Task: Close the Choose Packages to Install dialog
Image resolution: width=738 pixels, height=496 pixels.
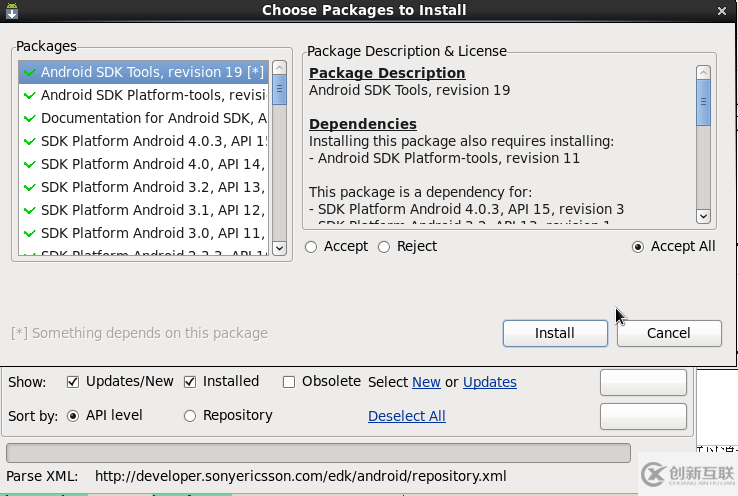Action: 722,11
